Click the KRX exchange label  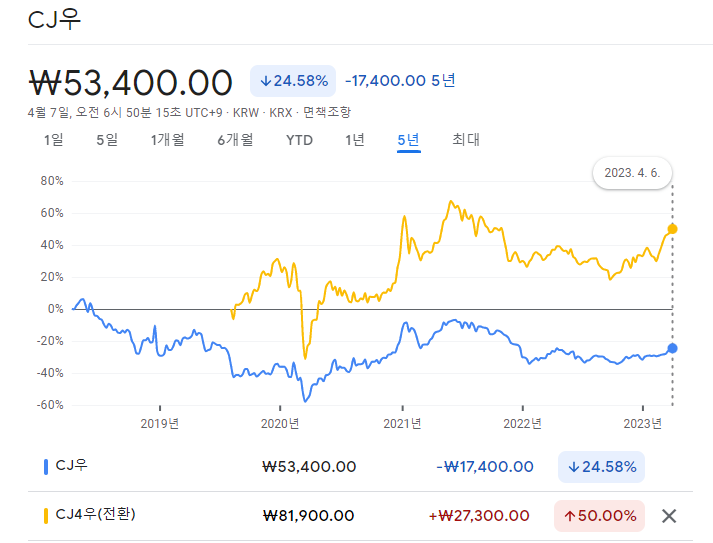tap(281, 113)
